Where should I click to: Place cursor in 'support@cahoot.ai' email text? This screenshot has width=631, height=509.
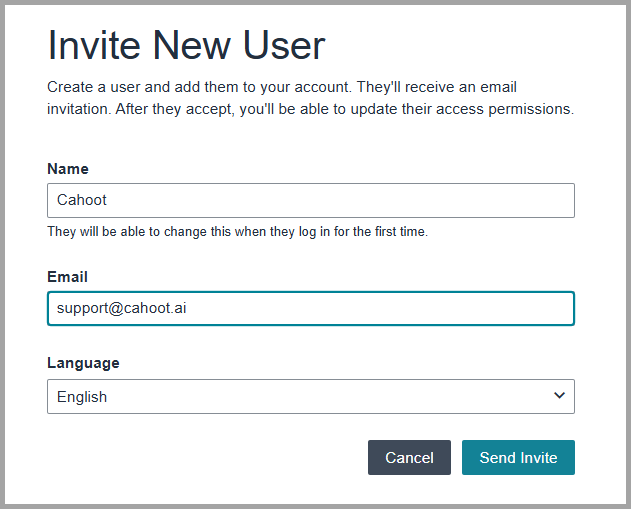(122, 309)
